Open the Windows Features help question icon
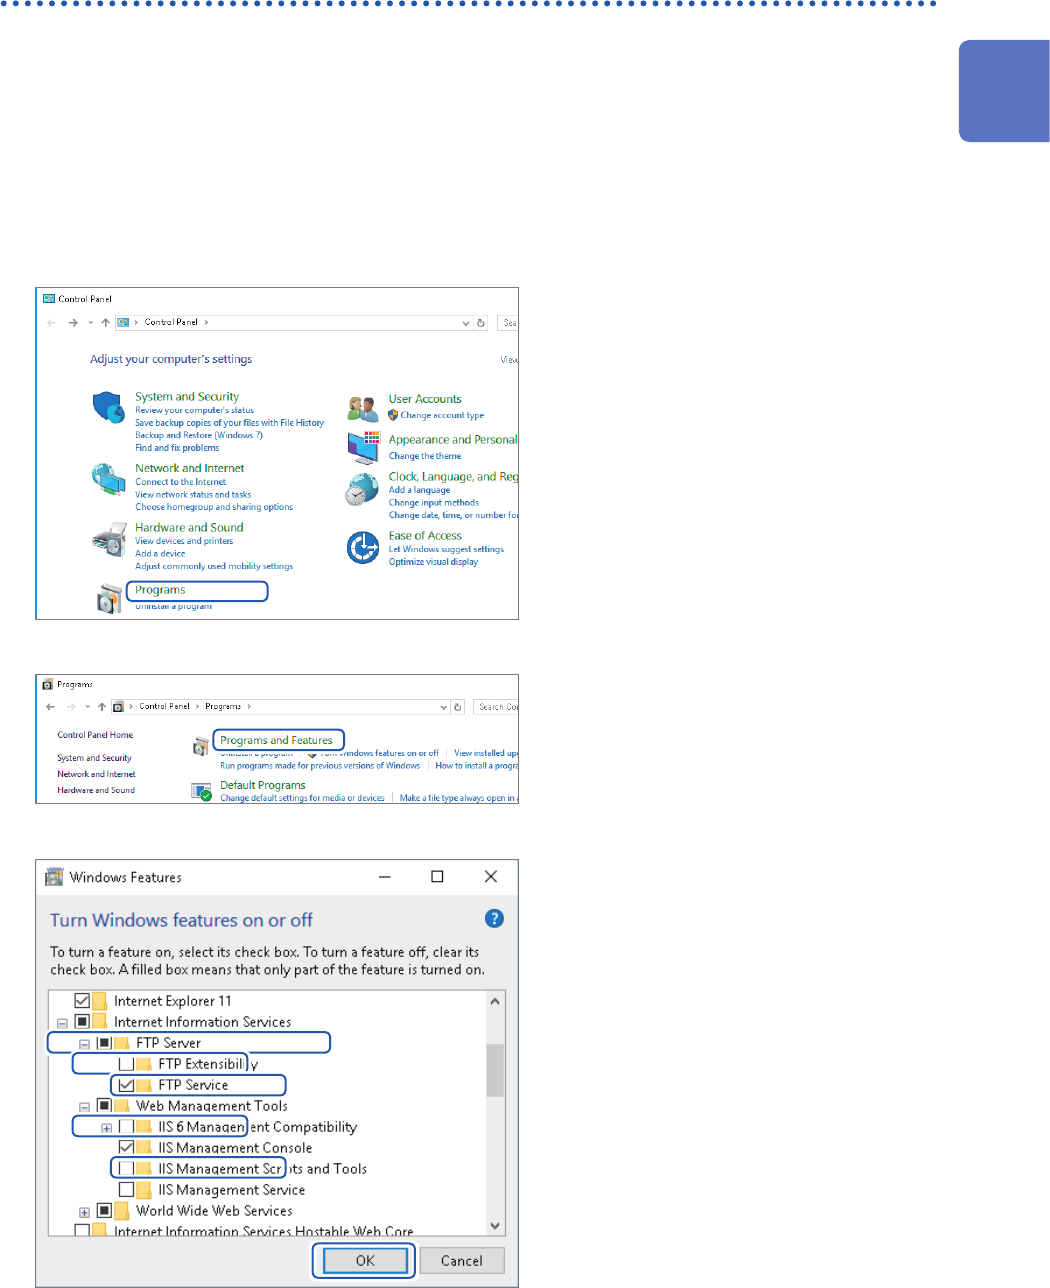1050x1288 pixels. pos(494,918)
